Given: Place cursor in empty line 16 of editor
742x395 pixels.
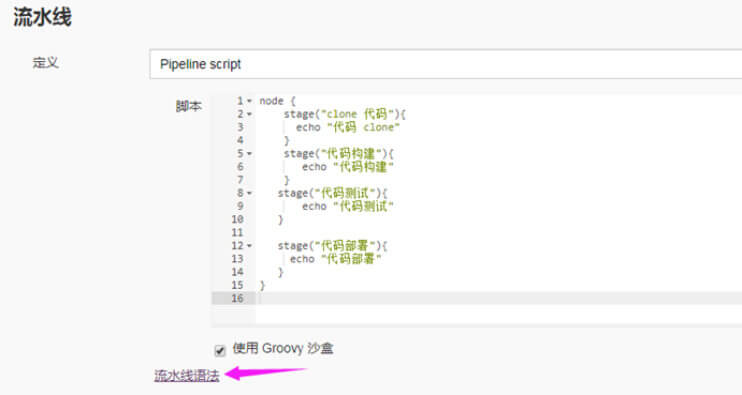Looking at the screenshot, I should pos(499,298).
